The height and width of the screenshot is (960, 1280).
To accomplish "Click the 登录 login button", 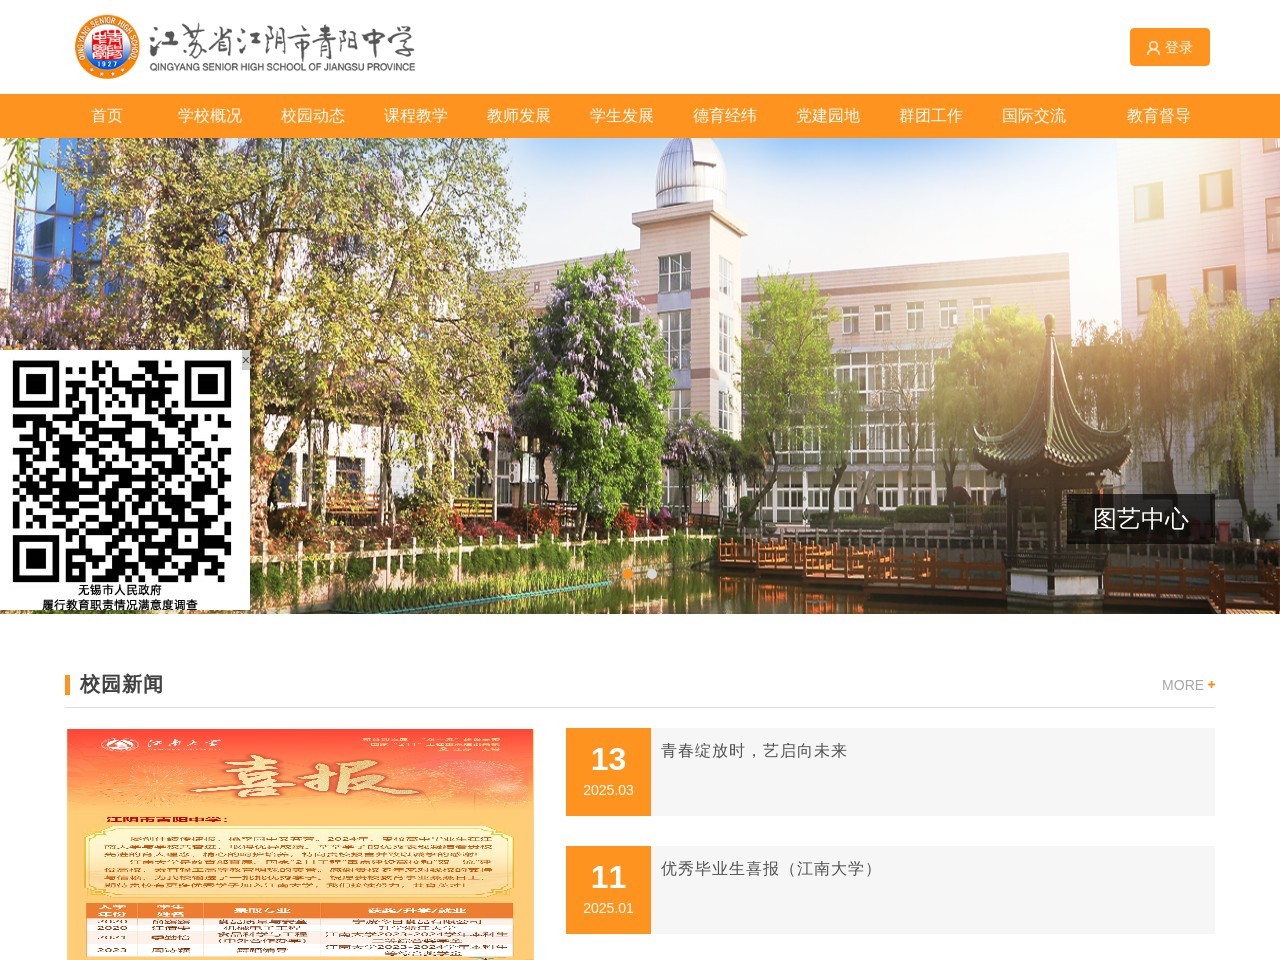I will 1169,47.
